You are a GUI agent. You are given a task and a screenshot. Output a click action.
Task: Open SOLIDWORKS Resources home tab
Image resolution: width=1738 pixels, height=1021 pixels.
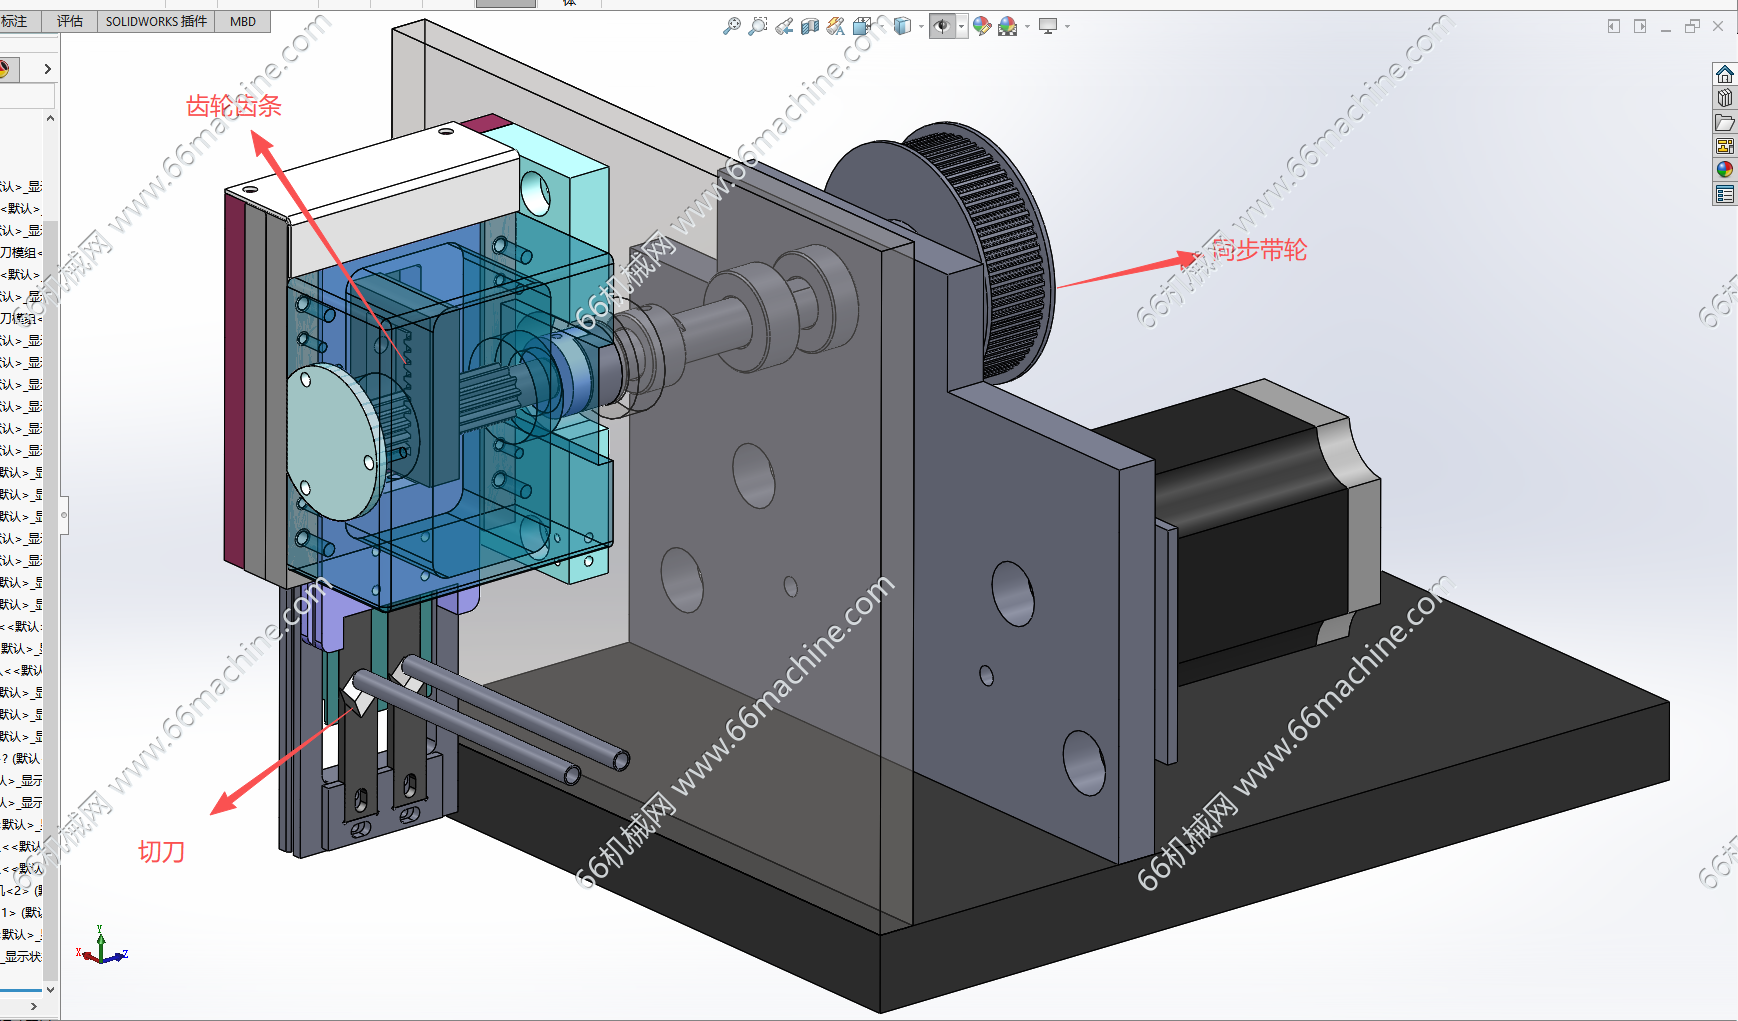pos(1725,74)
